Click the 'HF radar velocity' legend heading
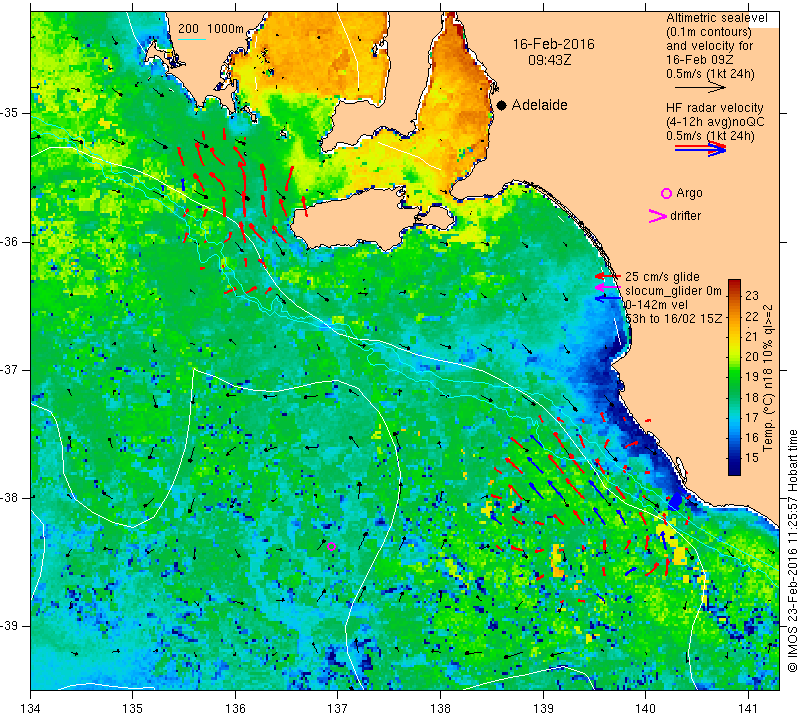 [714, 108]
